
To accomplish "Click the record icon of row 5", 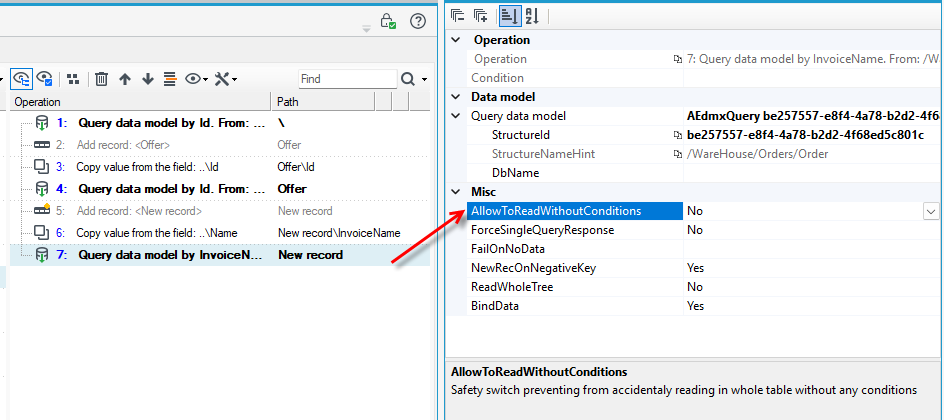I will coord(42,211).
